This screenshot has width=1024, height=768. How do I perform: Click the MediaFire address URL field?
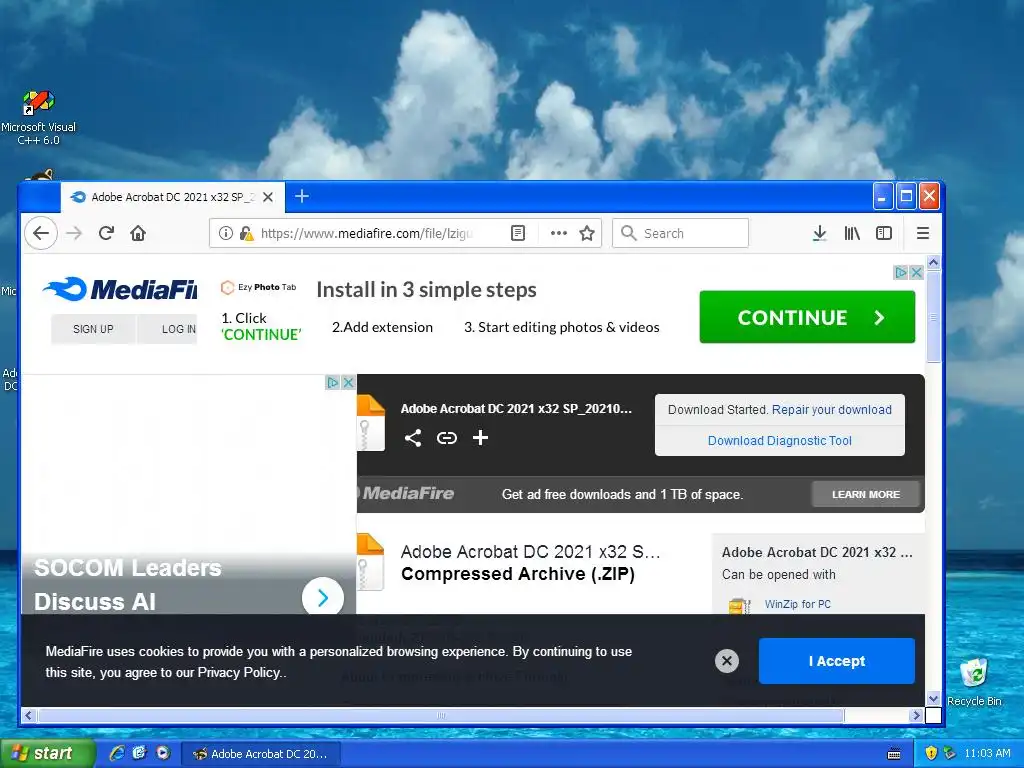(x=367, y=233)
